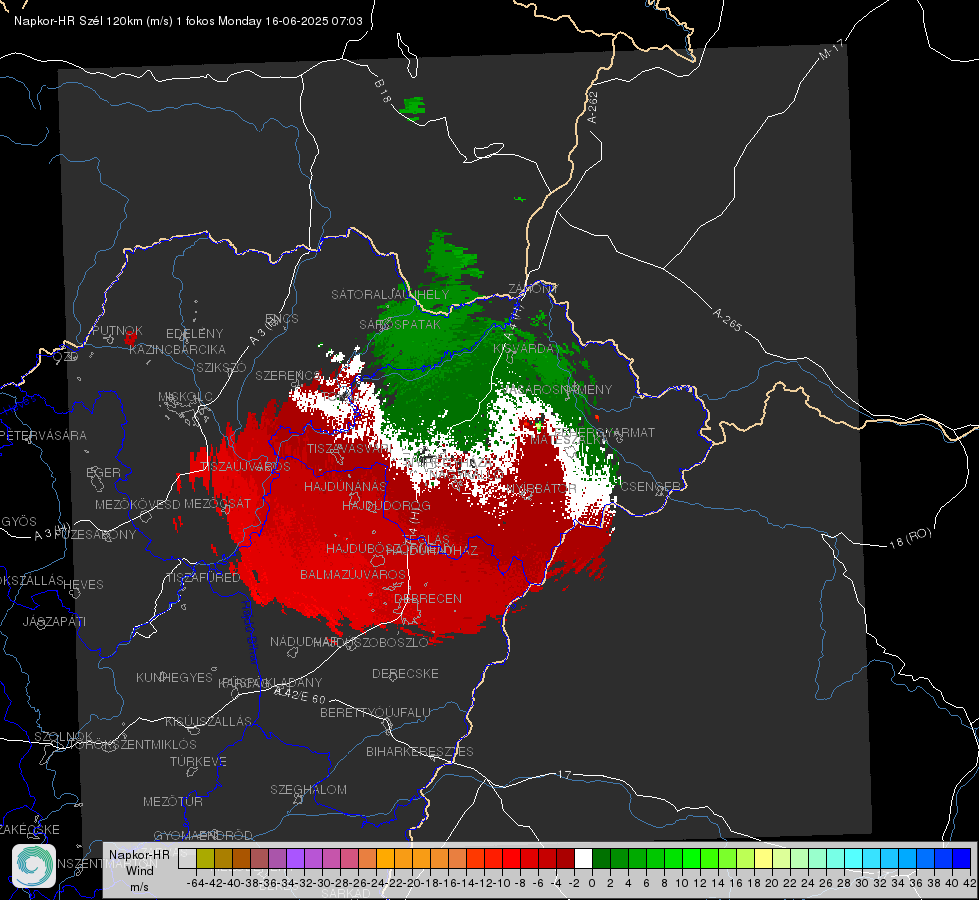Select the 18 (RO) road label
Viewport: 979px width, 900px height.
click(x=910, y=538)
